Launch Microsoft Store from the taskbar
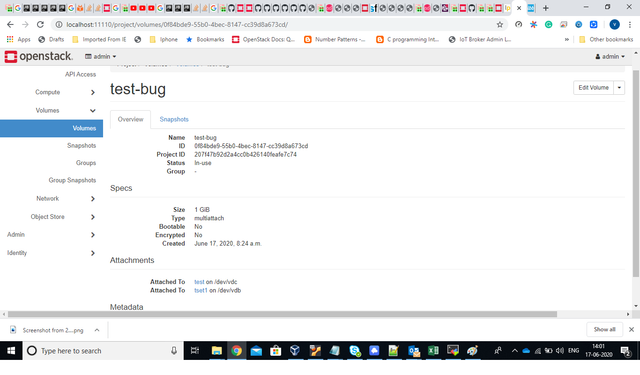Screen dimensions: 640x375 276,351
